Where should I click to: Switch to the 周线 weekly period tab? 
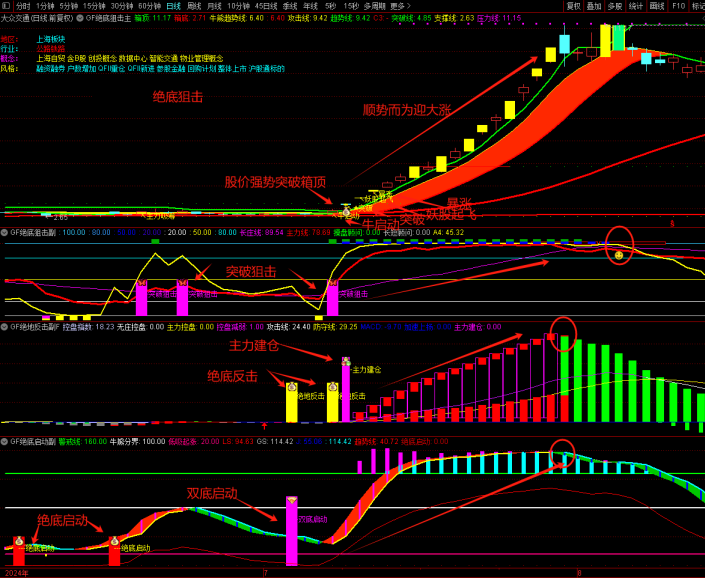[194, 5]
